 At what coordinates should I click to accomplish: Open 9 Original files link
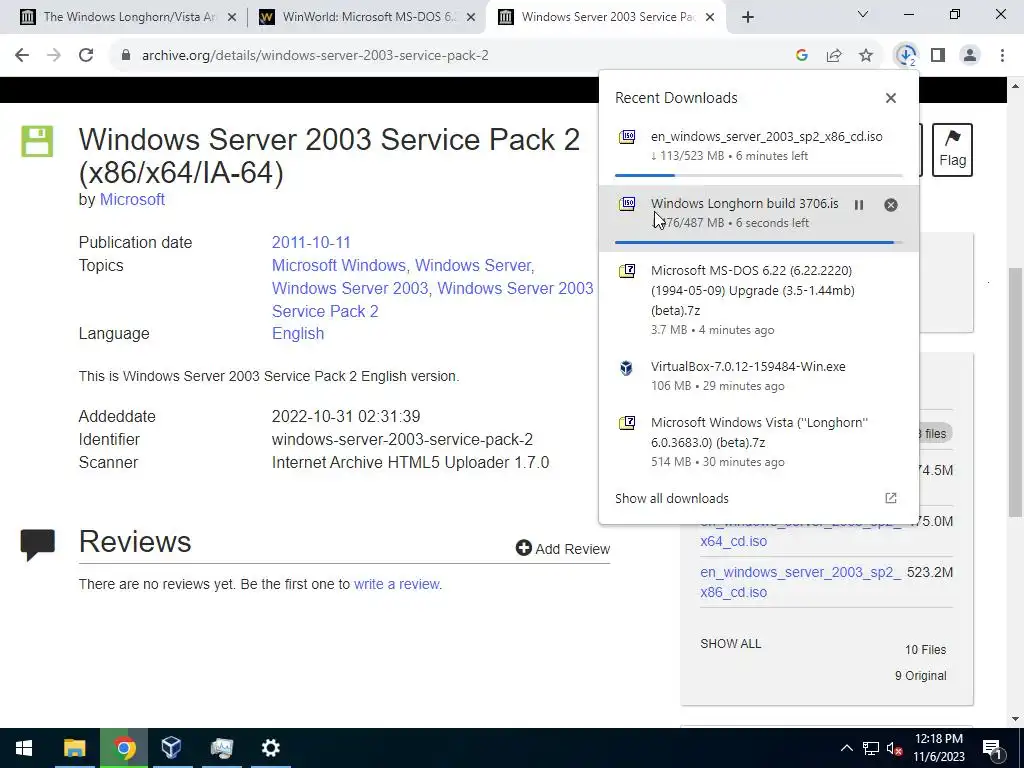click(920, 676)
